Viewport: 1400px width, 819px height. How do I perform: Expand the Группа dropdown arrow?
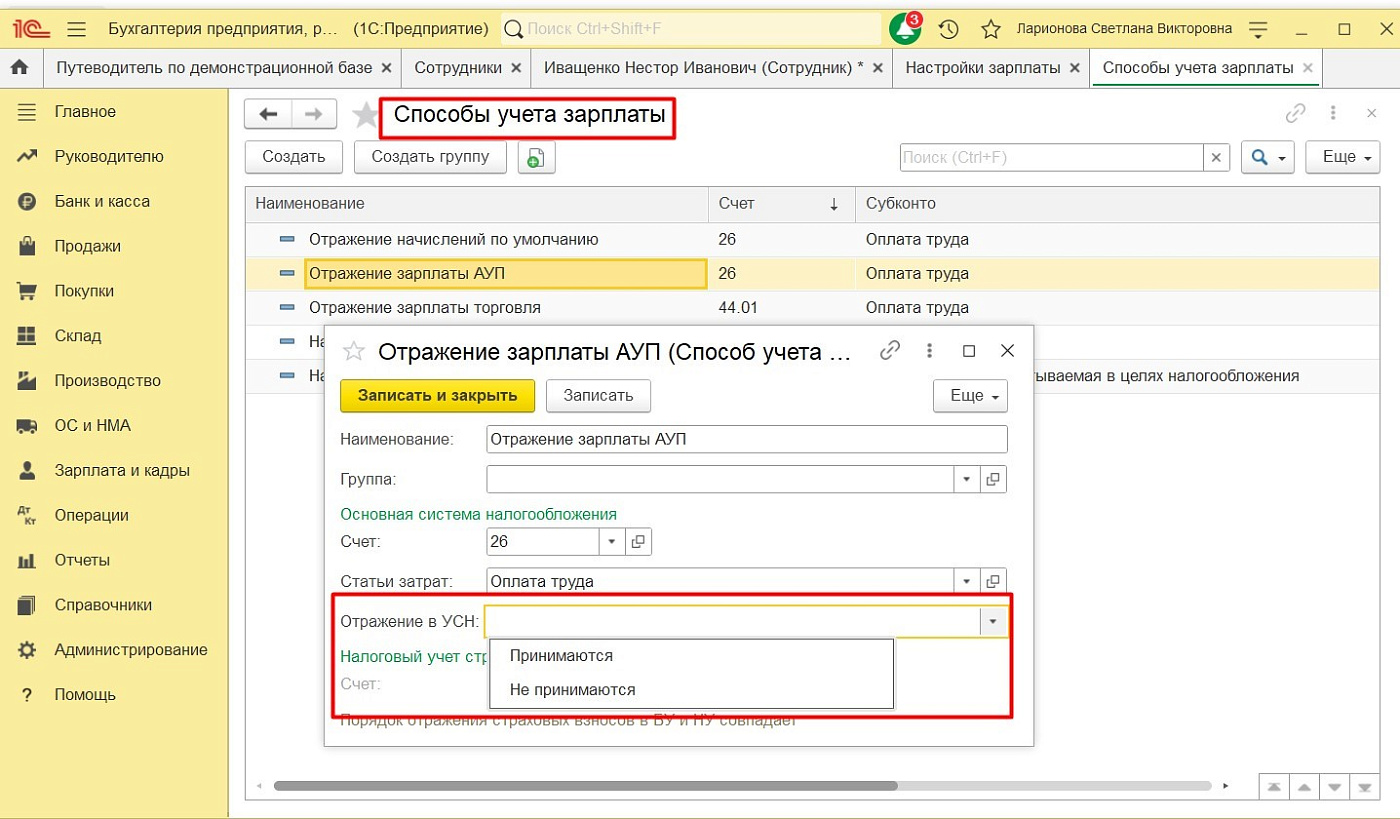pyautogui.click(x=966, y=480)
